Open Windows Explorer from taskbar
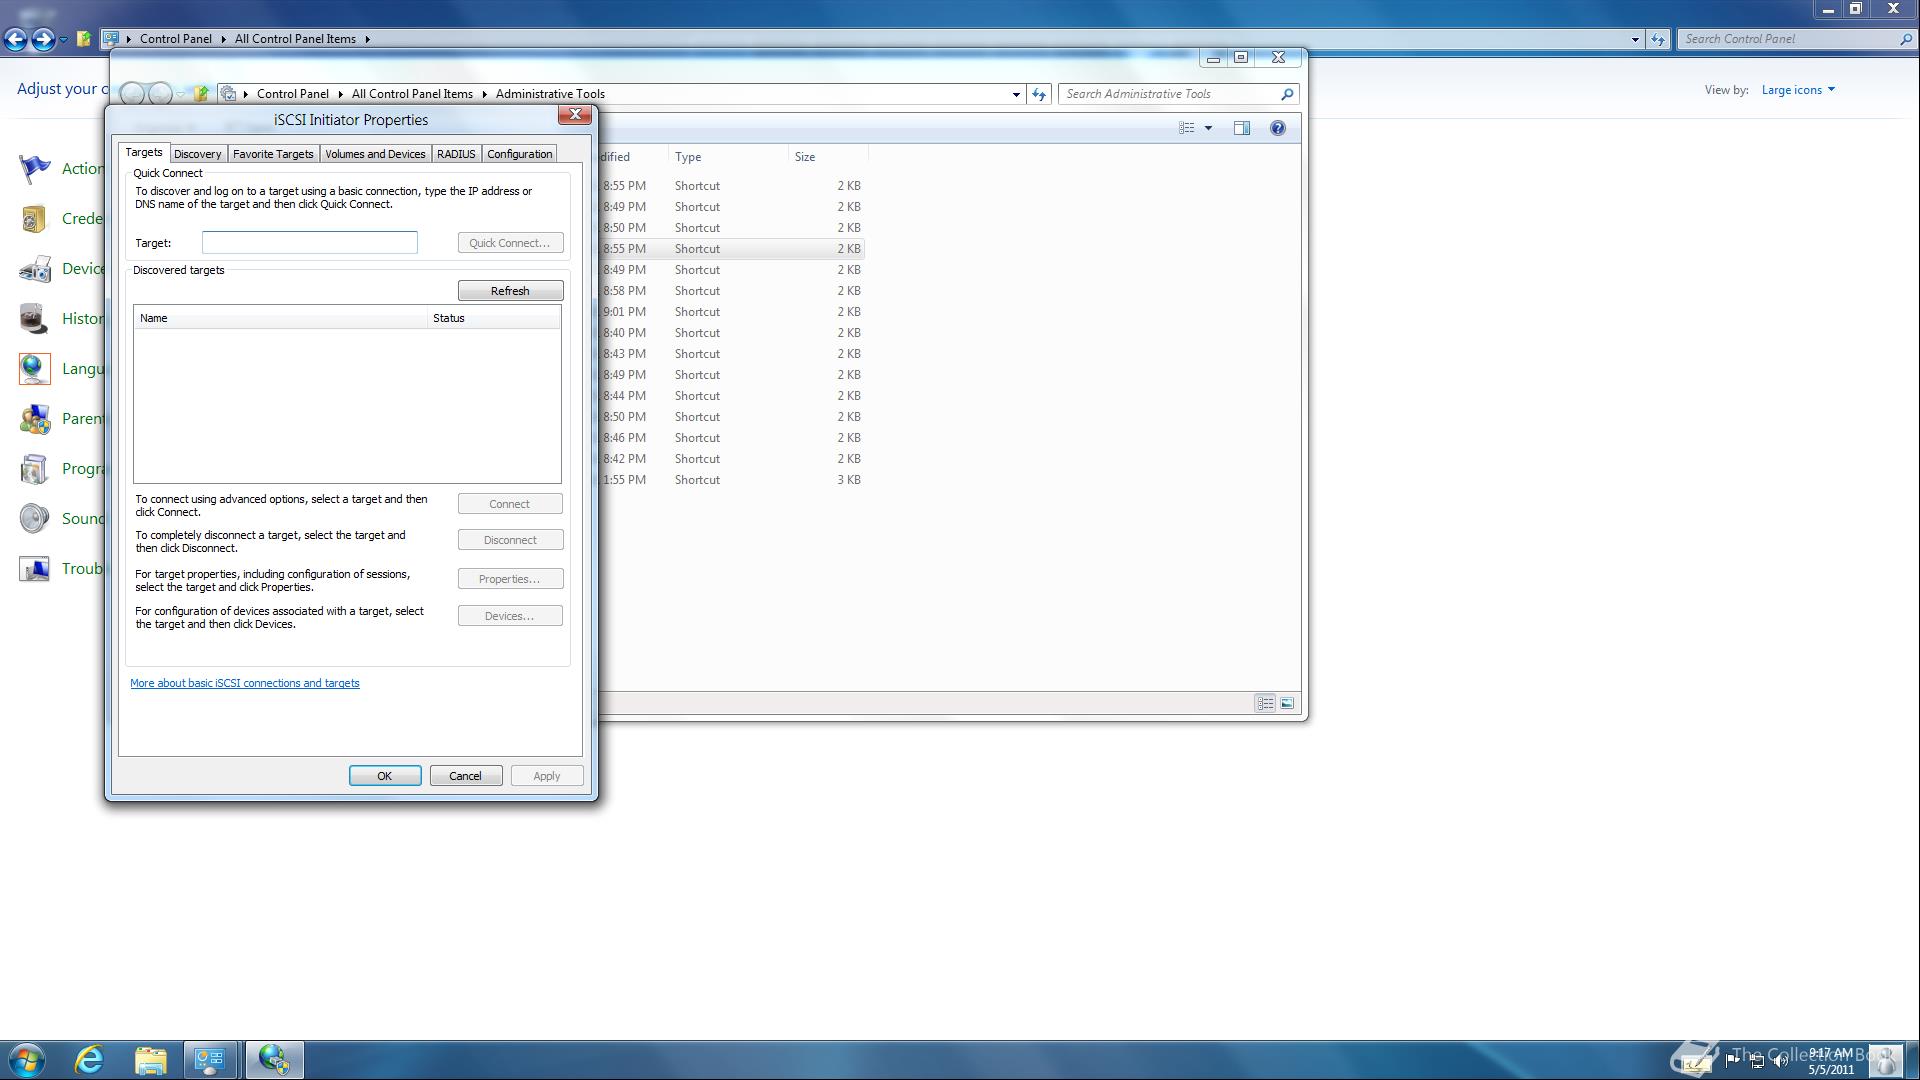This screenshot has width=1920, height=1080. click(x=150, y=1060)
